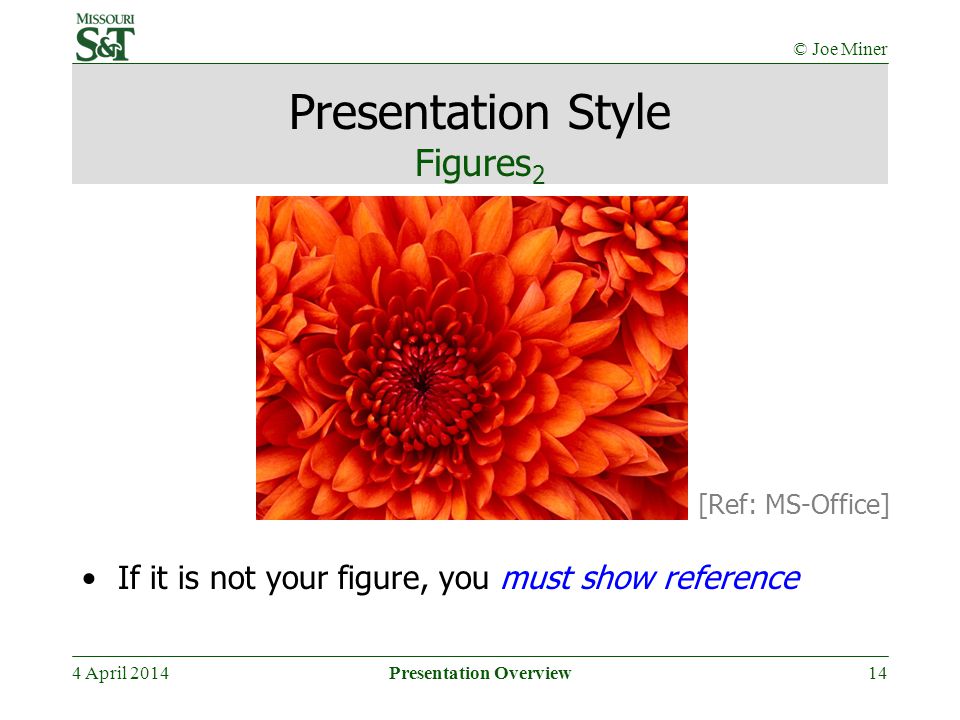The image size is (960, 720).
Task: Select the '© Joe Miner' copyright text
Action: (x=840, y=49)
